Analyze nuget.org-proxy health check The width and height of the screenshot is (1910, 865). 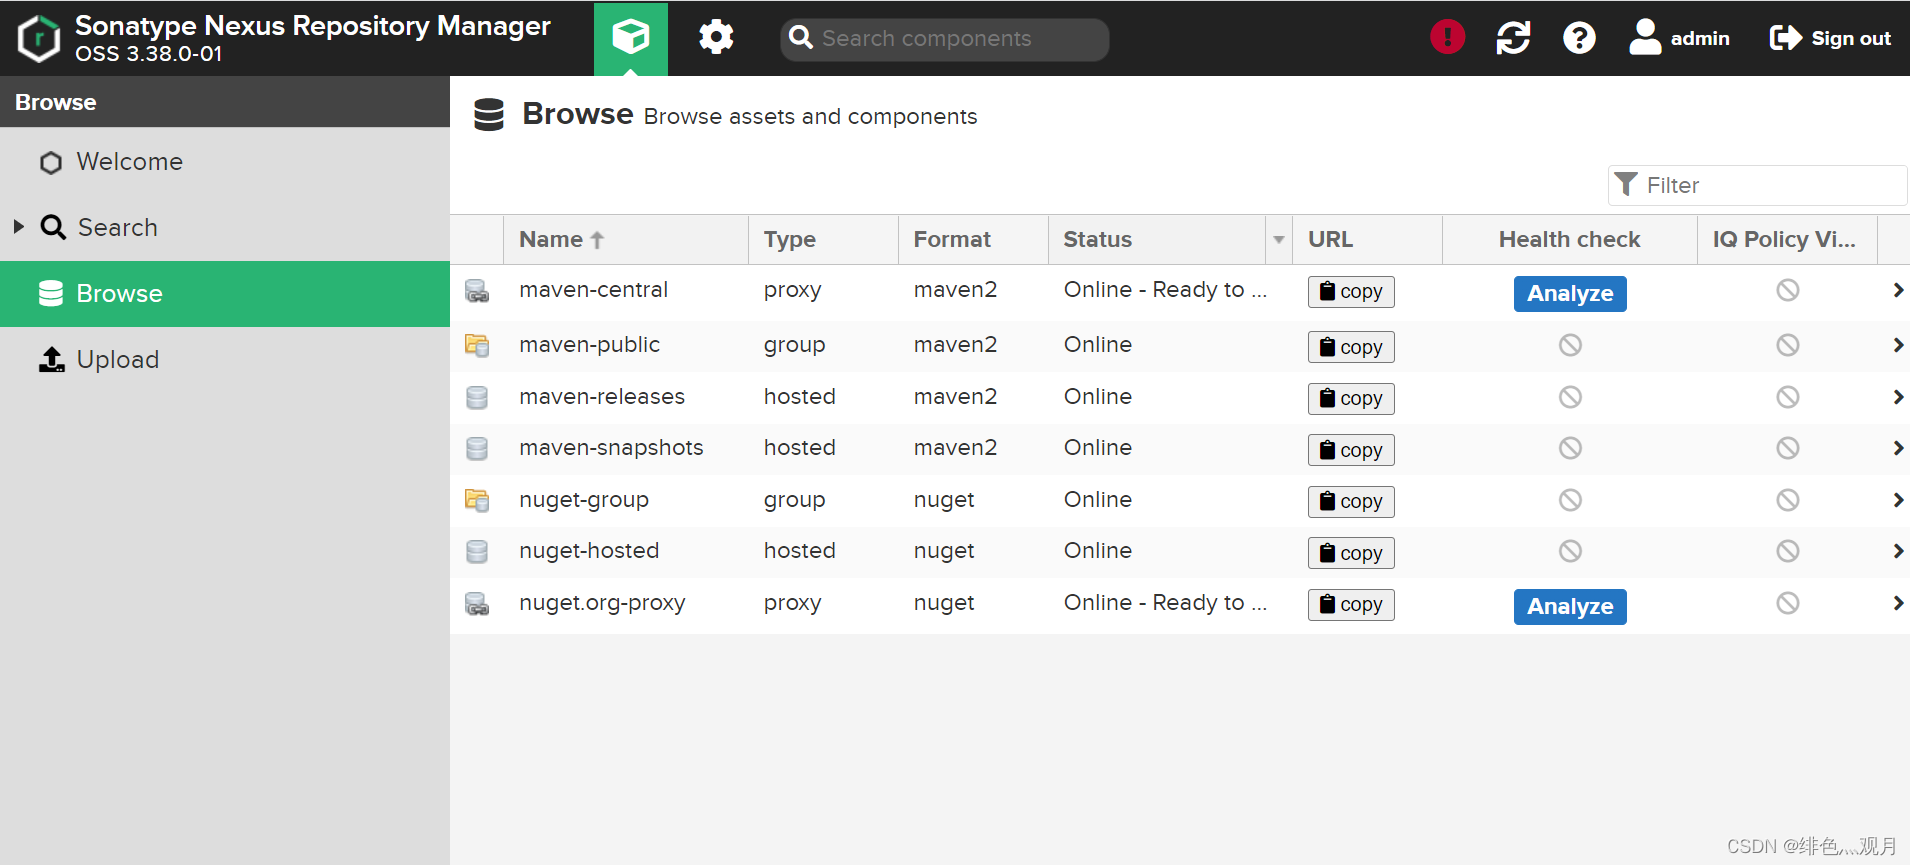1570,606
